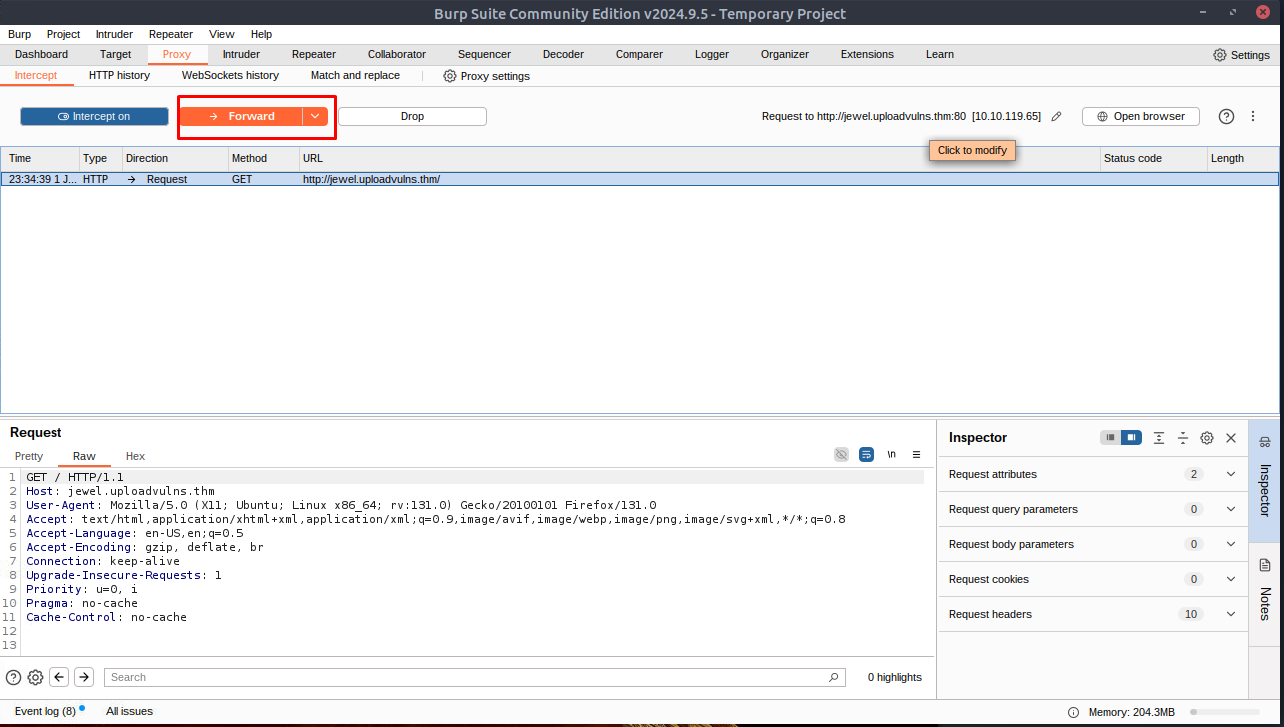The height and width of the screenshot is (727, 1284).
Task: Click search help question mark icon
Action: [x=13, y=677]
